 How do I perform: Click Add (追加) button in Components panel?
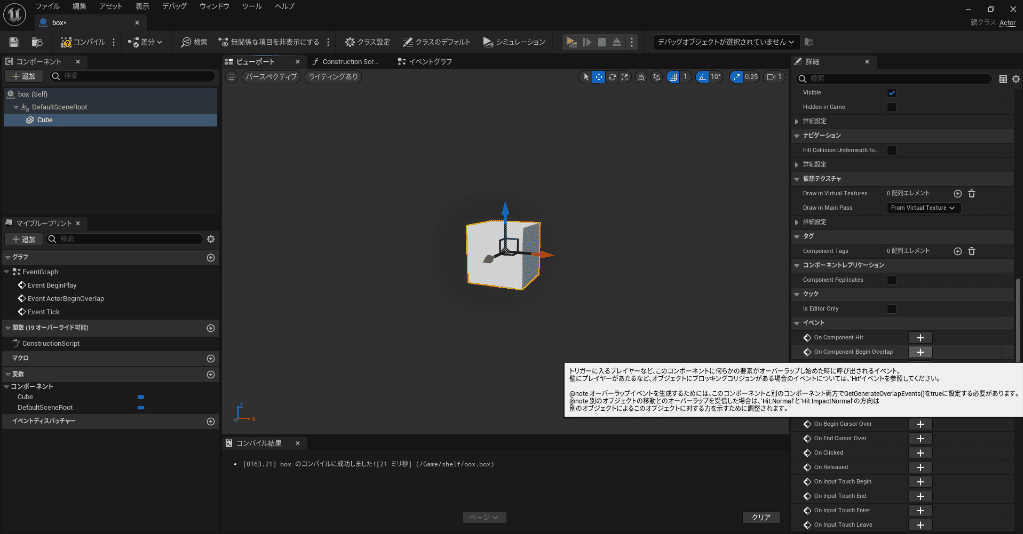[23, 76]
